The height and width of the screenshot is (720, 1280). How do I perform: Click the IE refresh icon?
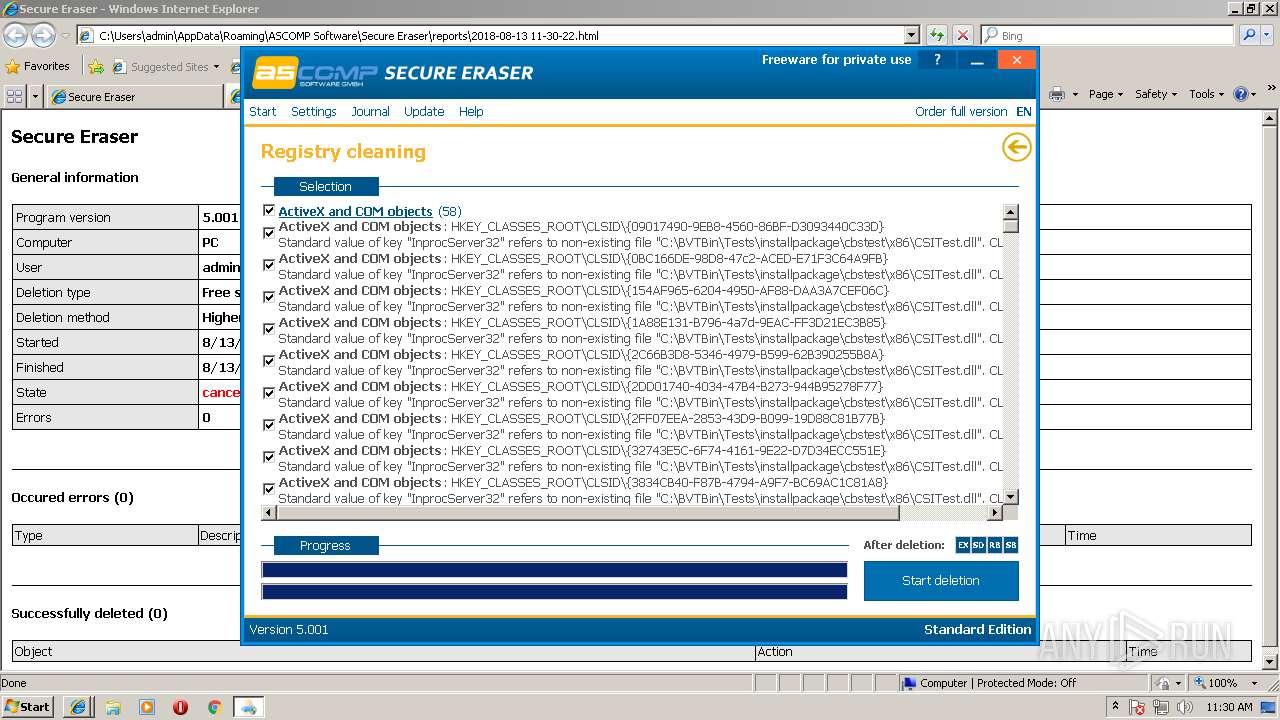tap(937, 35)
